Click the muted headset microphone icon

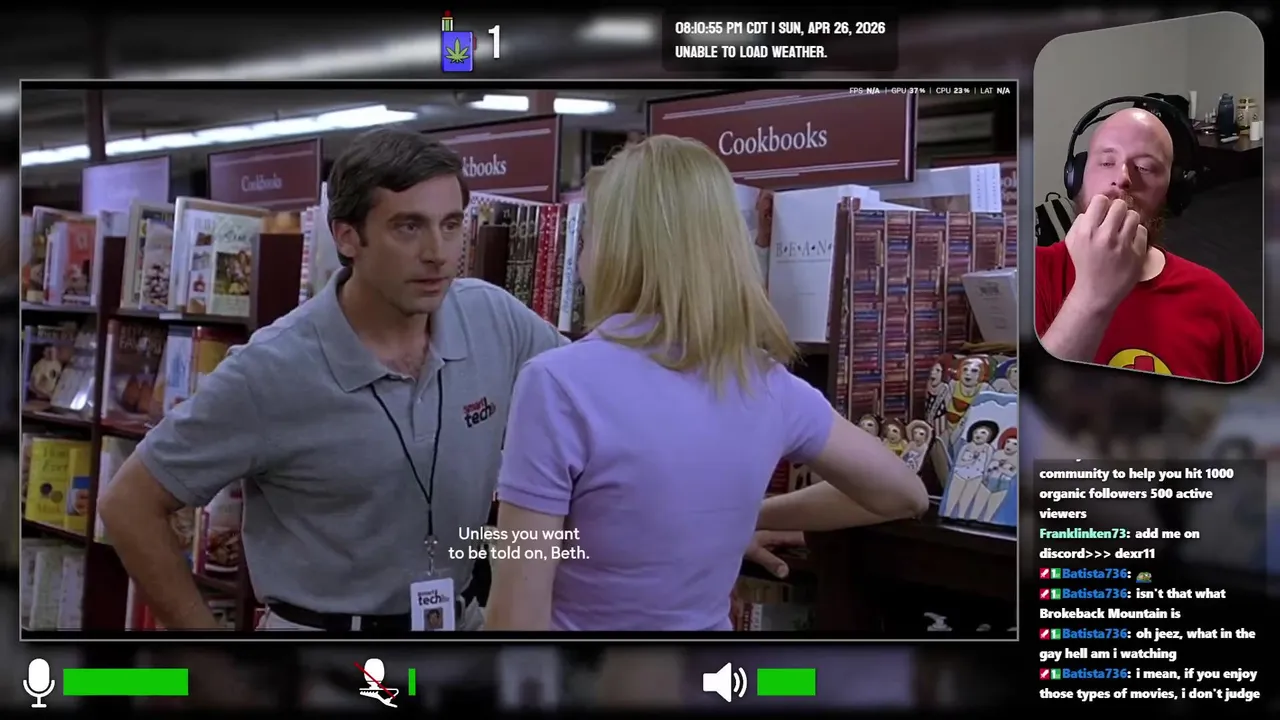[x=378, y=682]
